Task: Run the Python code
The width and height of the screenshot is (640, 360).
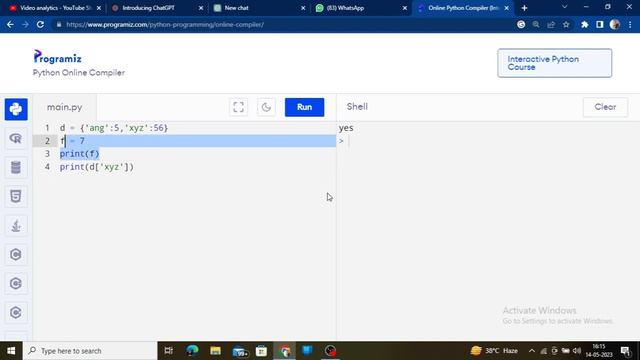Action: (x=304, y=107)
